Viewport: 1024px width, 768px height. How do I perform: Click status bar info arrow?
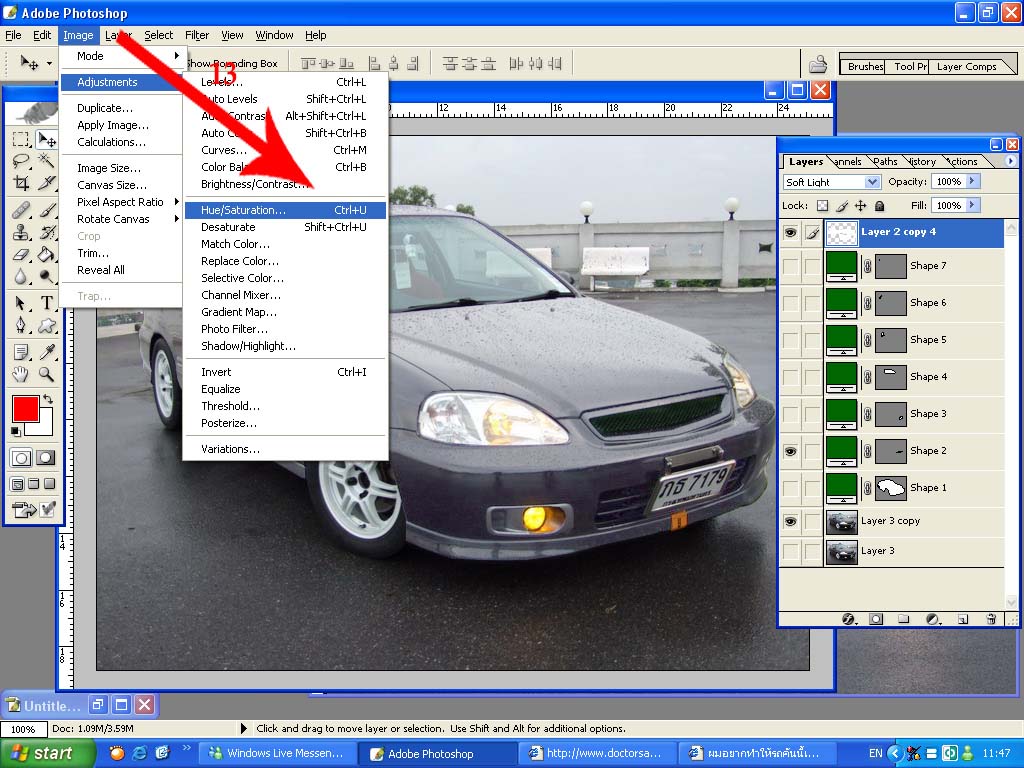(x=244, y=728)
